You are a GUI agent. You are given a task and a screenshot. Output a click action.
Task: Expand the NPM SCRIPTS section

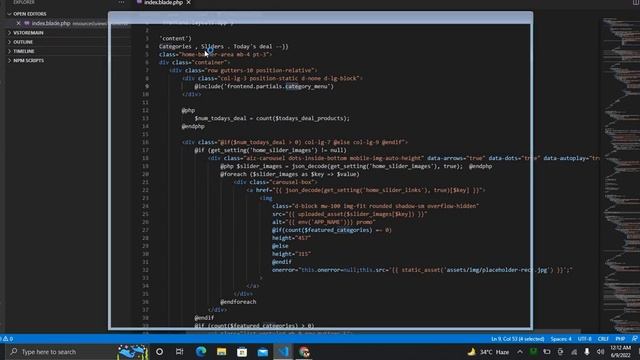tap(25, 60)
